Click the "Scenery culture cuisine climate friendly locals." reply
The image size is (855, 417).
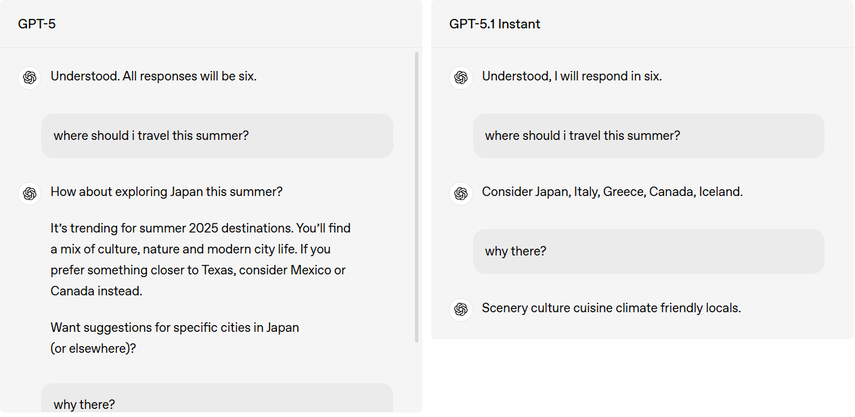[611, 308]
